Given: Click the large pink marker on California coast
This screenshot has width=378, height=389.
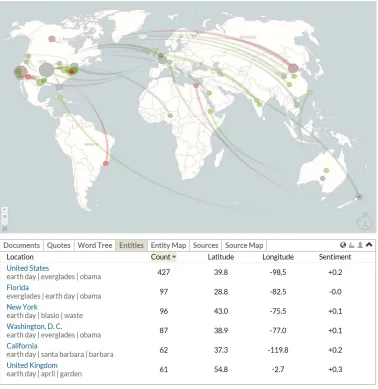Looking at the screenshot, I should [x=21, y=72].
